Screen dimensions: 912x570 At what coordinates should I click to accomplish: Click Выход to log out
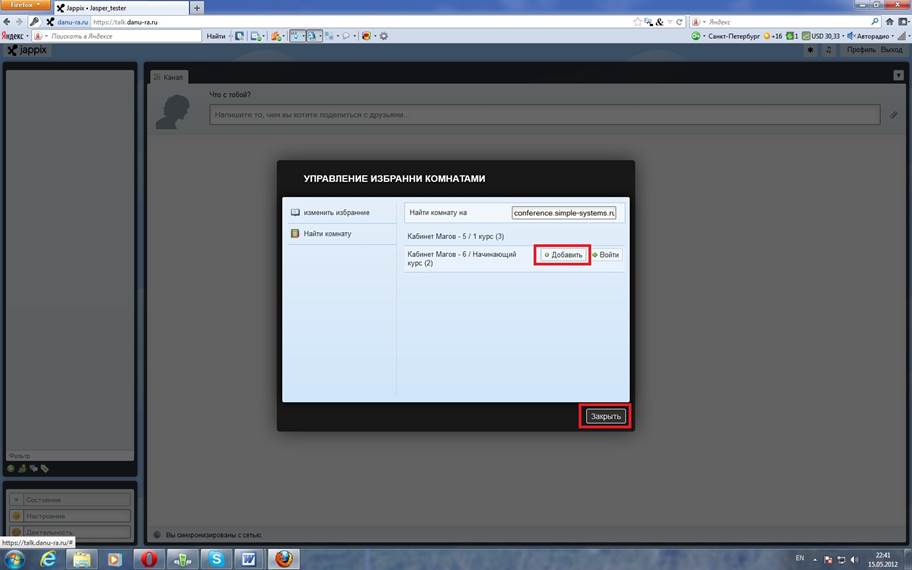click(x=892, y=50)
